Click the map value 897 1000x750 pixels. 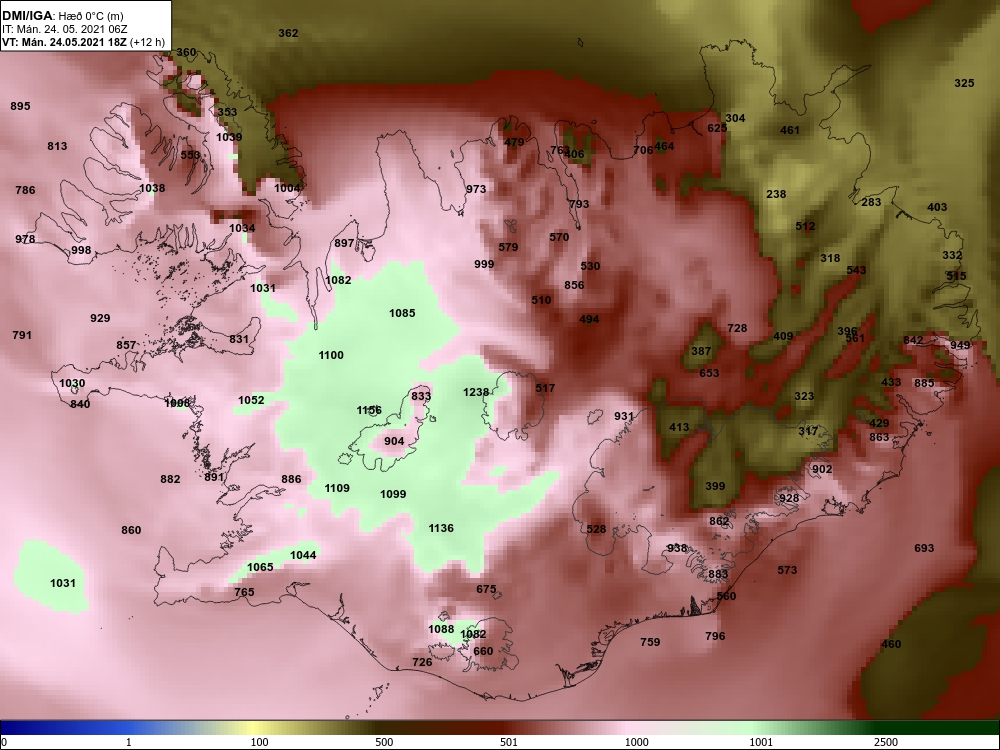pyautogui.click(x=344, y=244)
